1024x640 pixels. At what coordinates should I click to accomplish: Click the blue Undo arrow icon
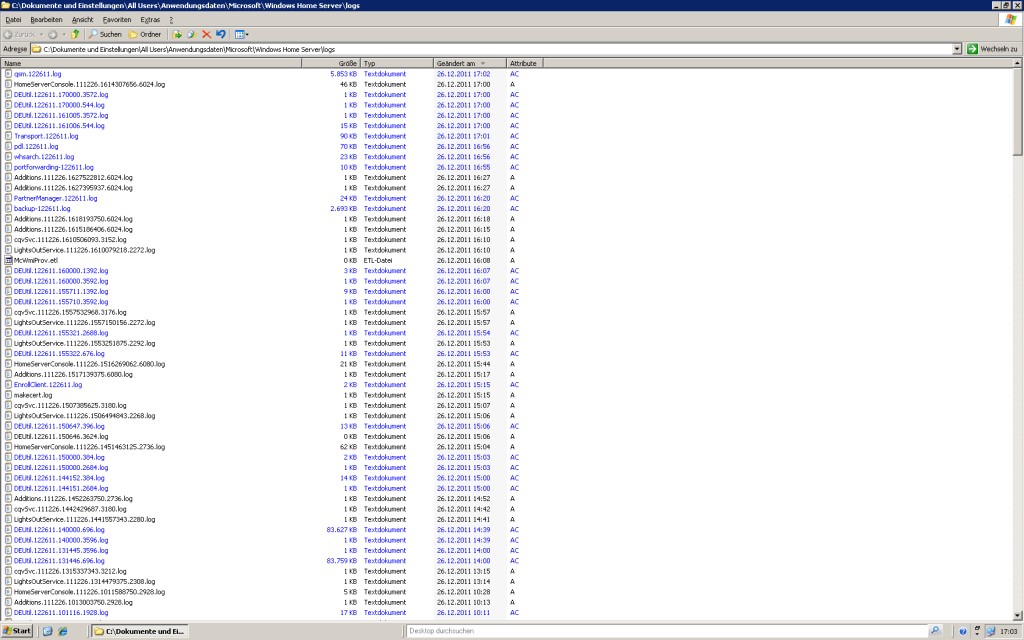(221, 34)
